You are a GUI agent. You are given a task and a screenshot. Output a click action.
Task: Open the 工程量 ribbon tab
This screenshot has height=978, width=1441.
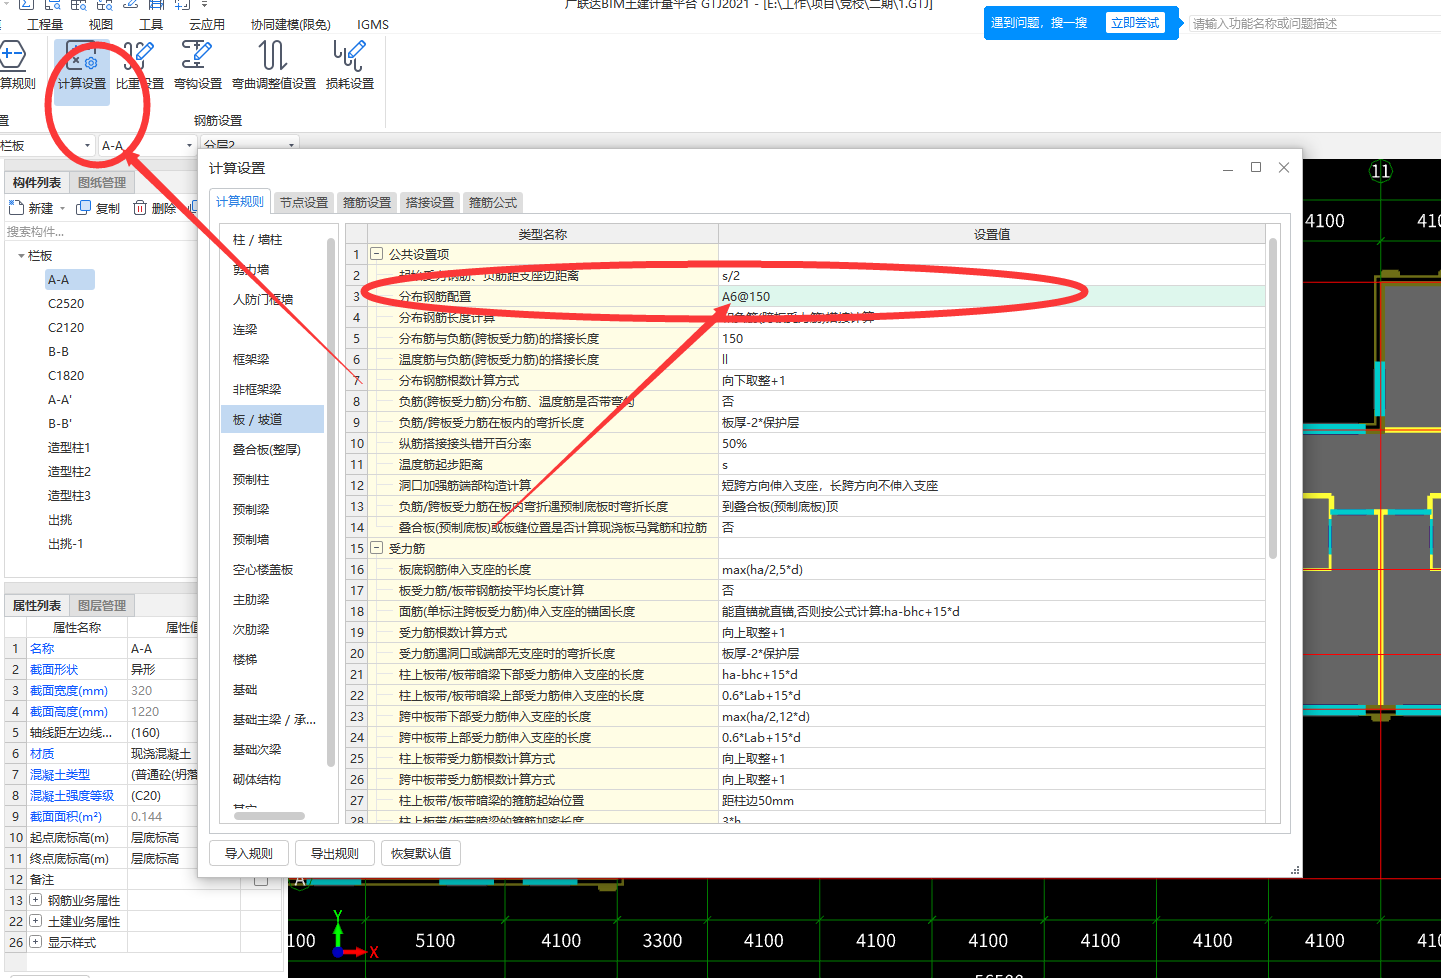(45, 24)
